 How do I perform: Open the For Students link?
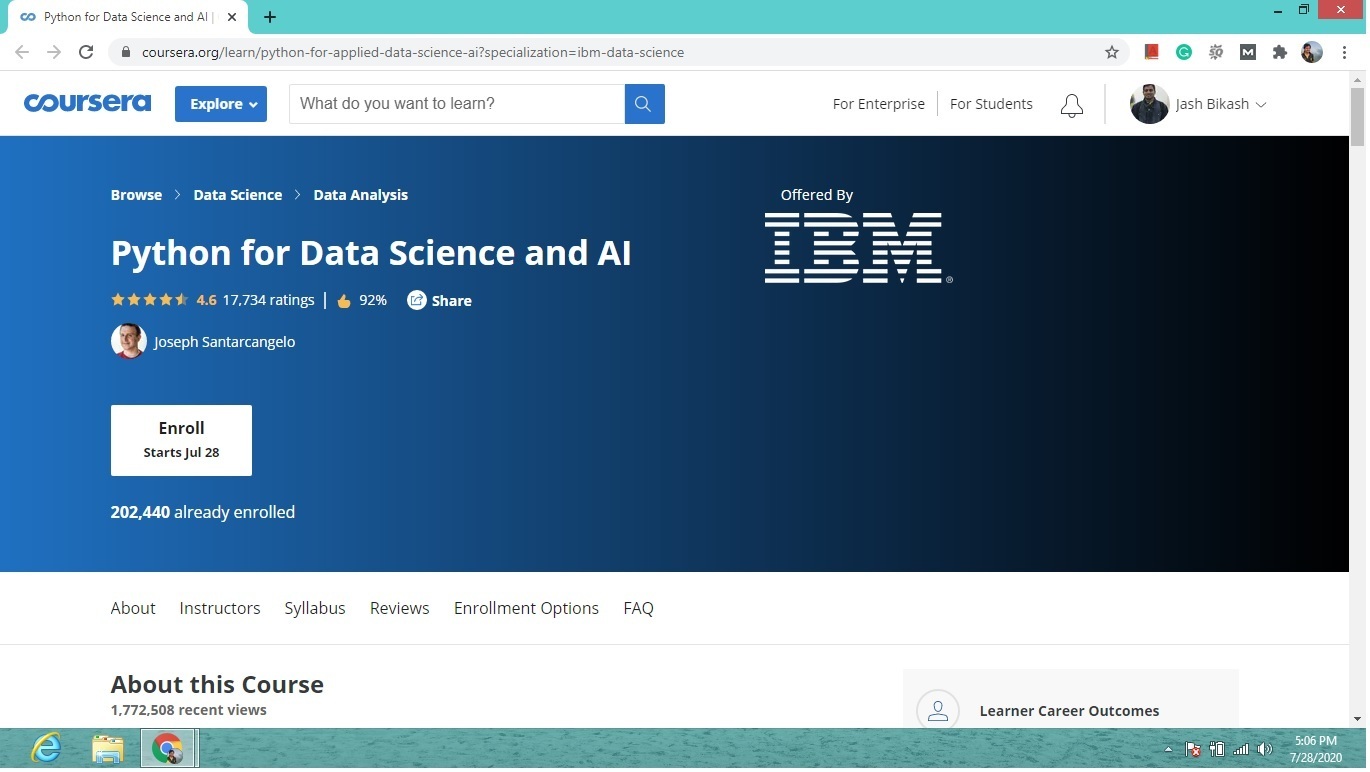[x=991, y=104]
